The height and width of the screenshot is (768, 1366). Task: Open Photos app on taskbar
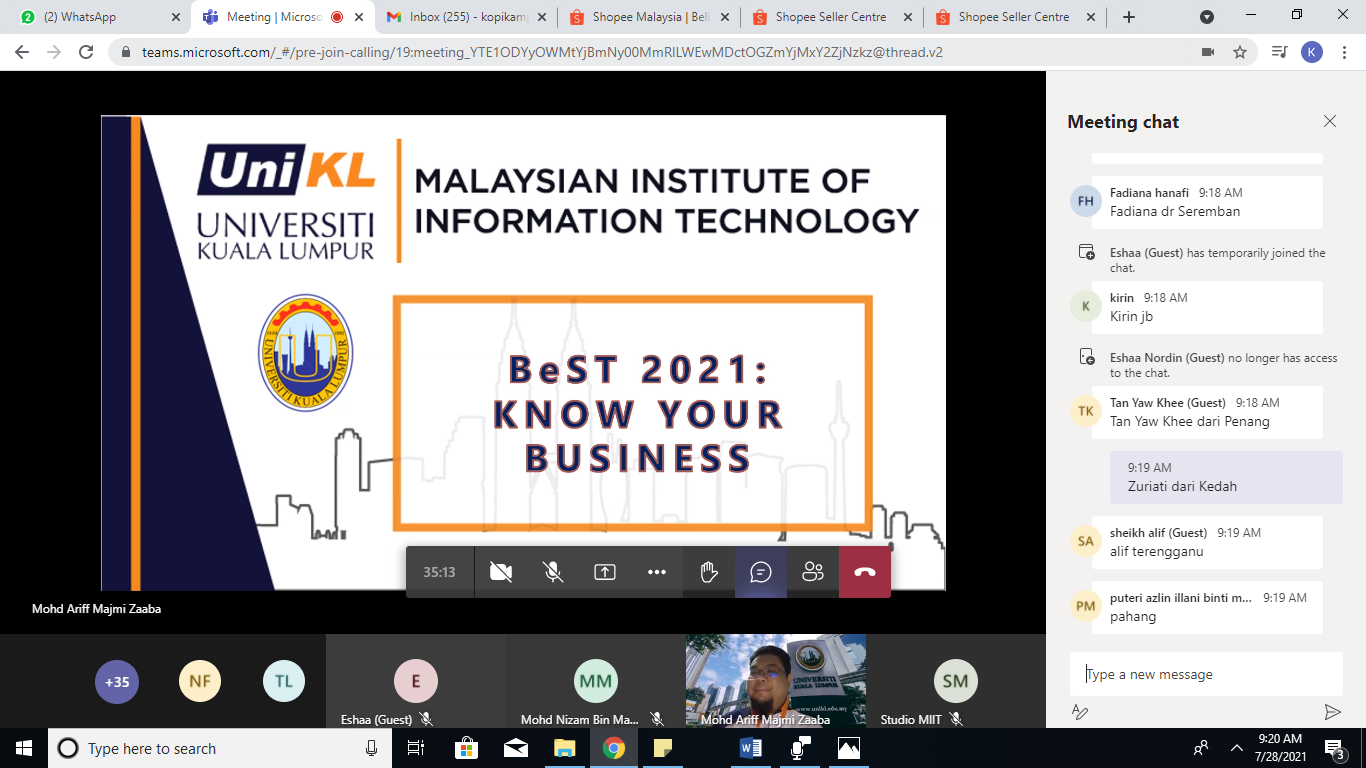(x=848, y=748)
